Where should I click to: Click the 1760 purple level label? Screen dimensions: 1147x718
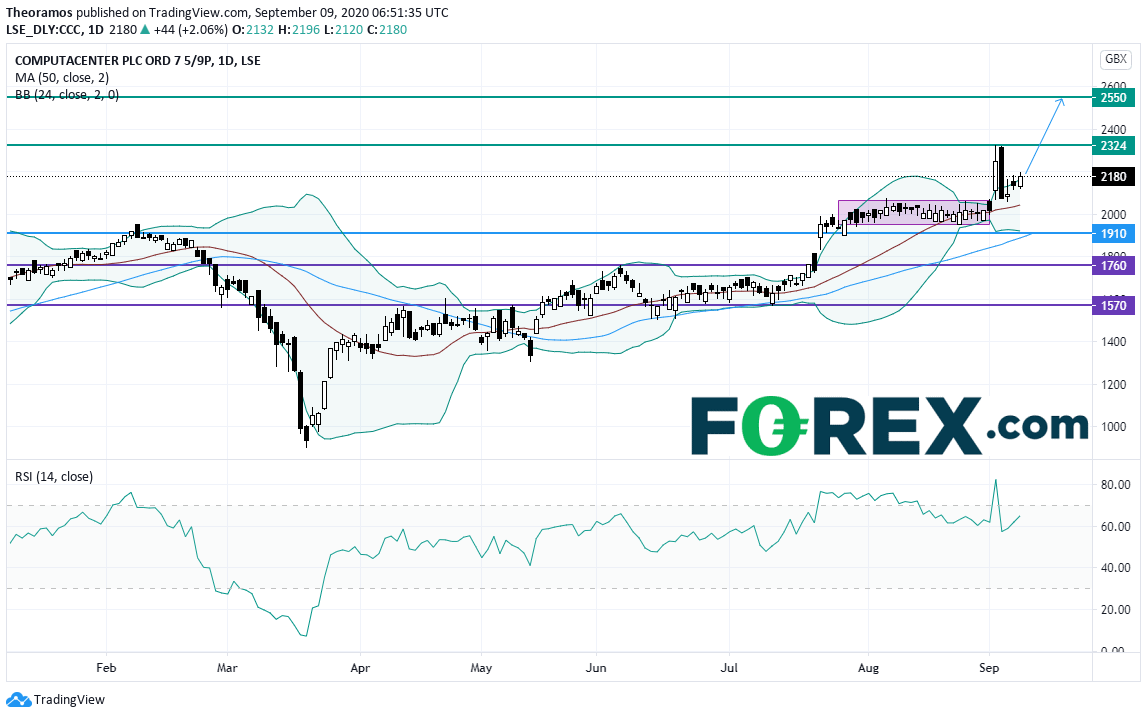(1113, 265)
